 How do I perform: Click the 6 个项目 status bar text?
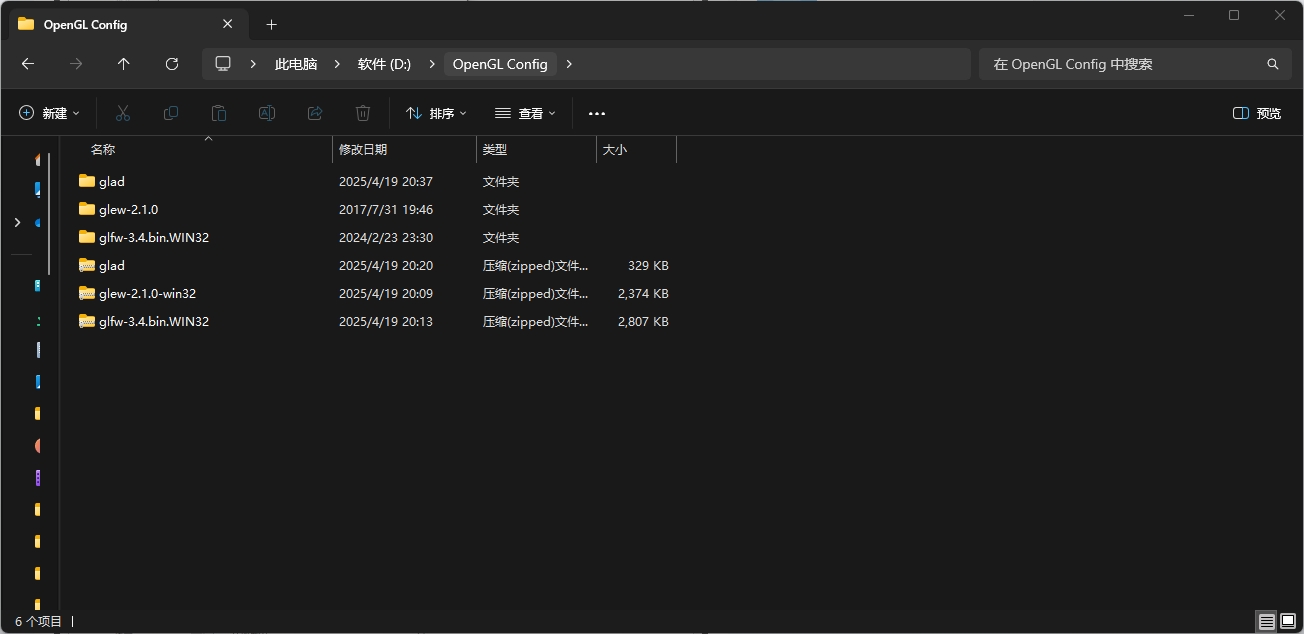(x=38, y=621)
